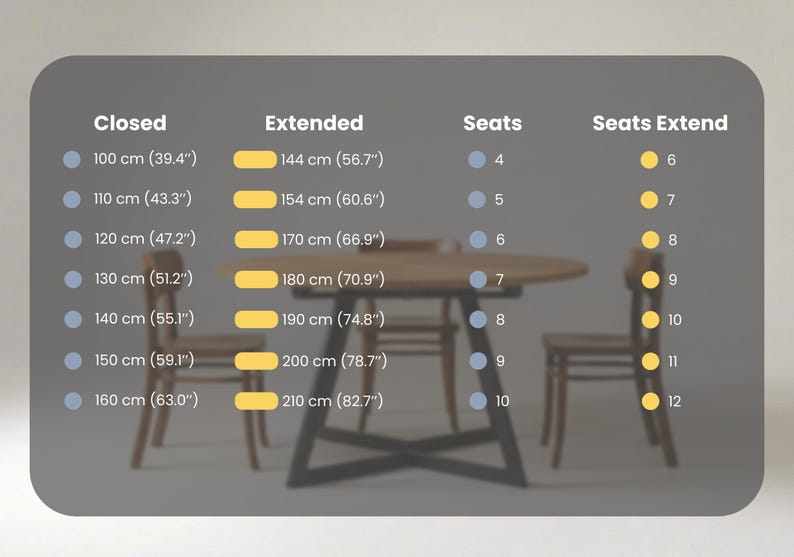Click the 120 cm (47.2") closed size text
The image size is (794, 557).
point(145,238)
